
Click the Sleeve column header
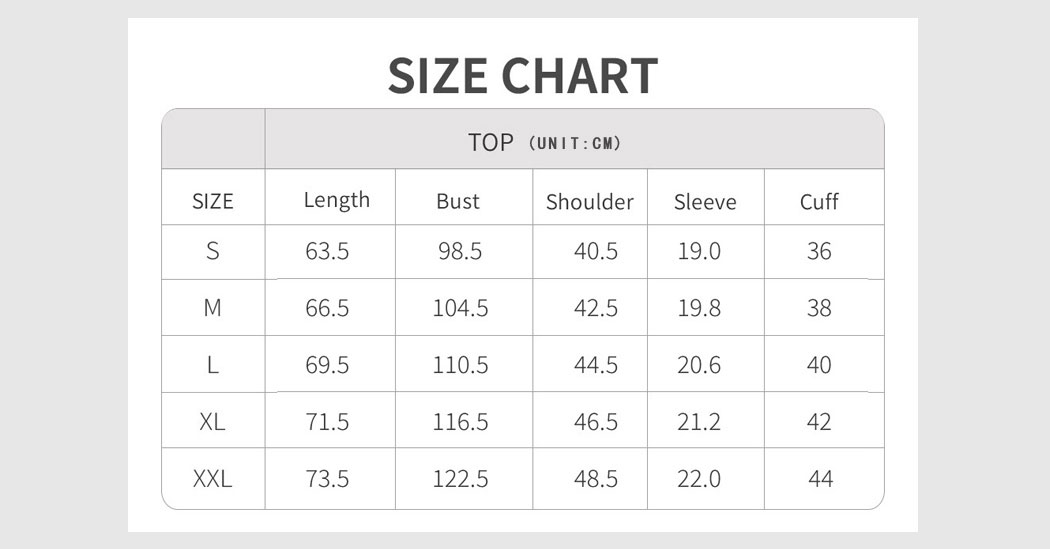(705, 202)
